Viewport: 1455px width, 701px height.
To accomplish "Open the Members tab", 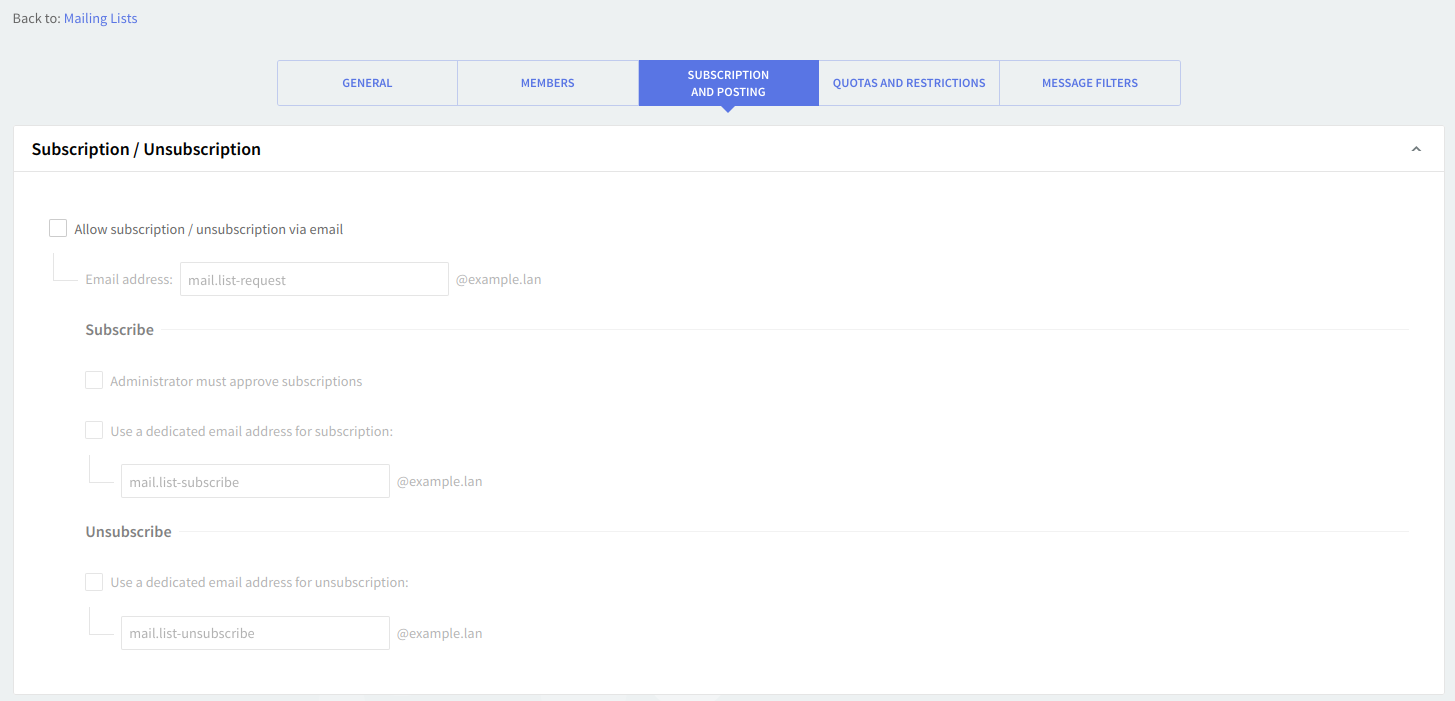I will (x=547, y=83).
